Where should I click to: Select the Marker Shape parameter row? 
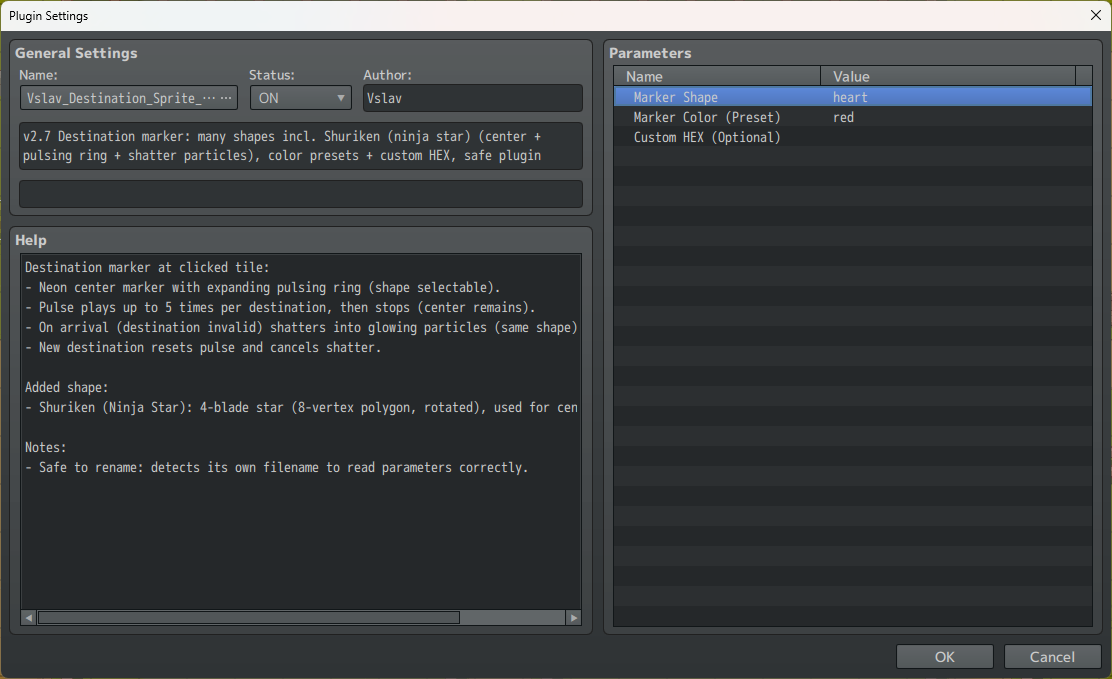(675, 97)
